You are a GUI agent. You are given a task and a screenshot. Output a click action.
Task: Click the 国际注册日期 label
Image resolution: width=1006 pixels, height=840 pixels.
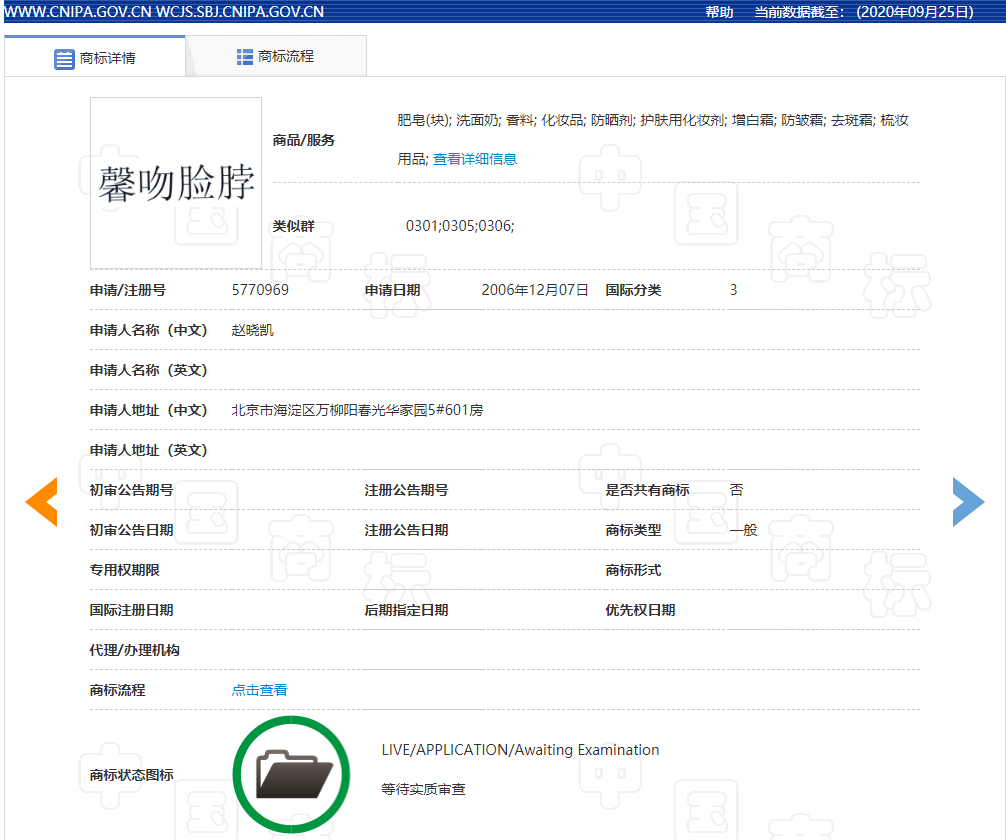(x=132, y=610)
